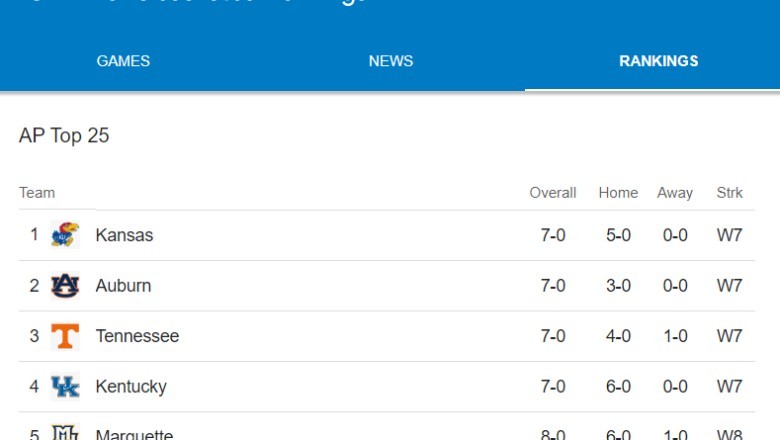Viewport: 780px width, 440px height.
Task: Click the Strk column header
Action: pyautogui.click(x=729, y=193)
